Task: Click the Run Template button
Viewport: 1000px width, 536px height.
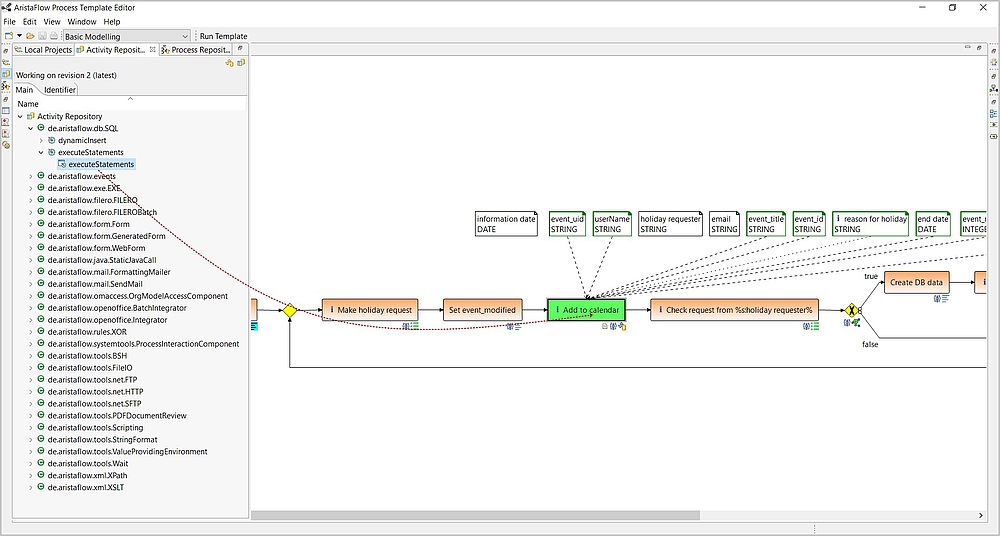Action: (x=223, y=36)
